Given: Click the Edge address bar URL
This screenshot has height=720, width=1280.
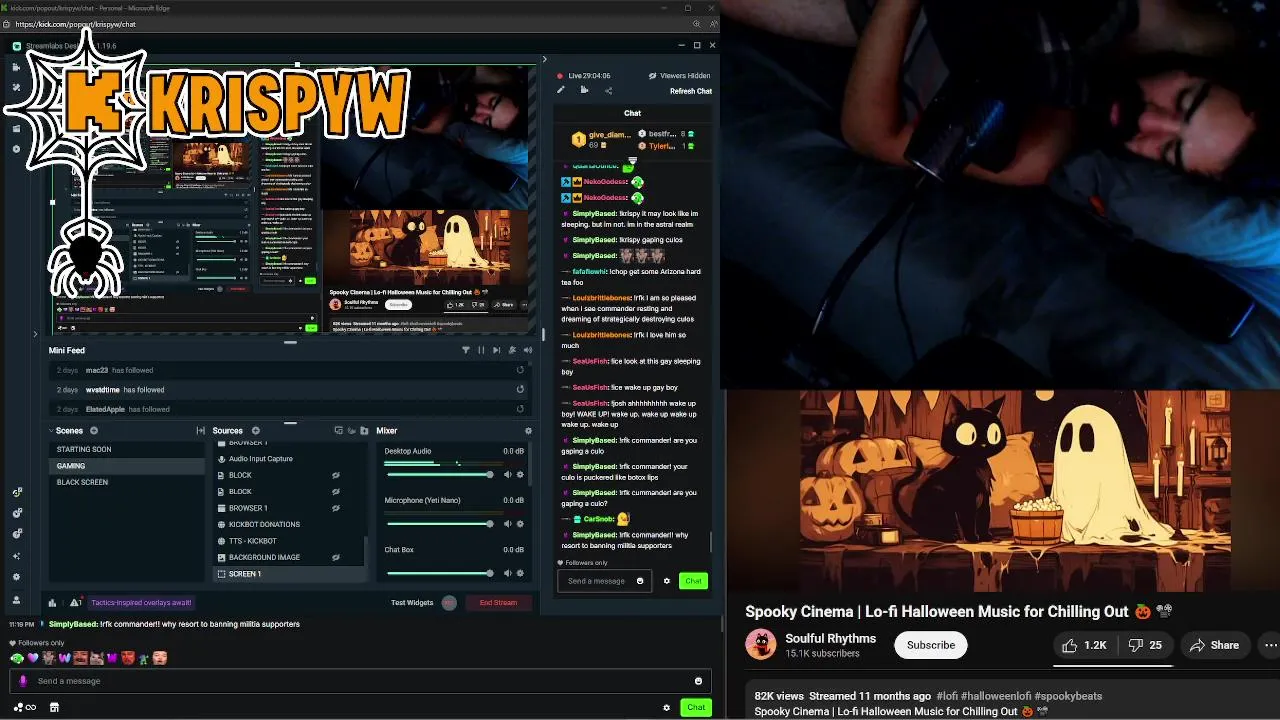Looking at the screenshot, I should pos(76,24).
